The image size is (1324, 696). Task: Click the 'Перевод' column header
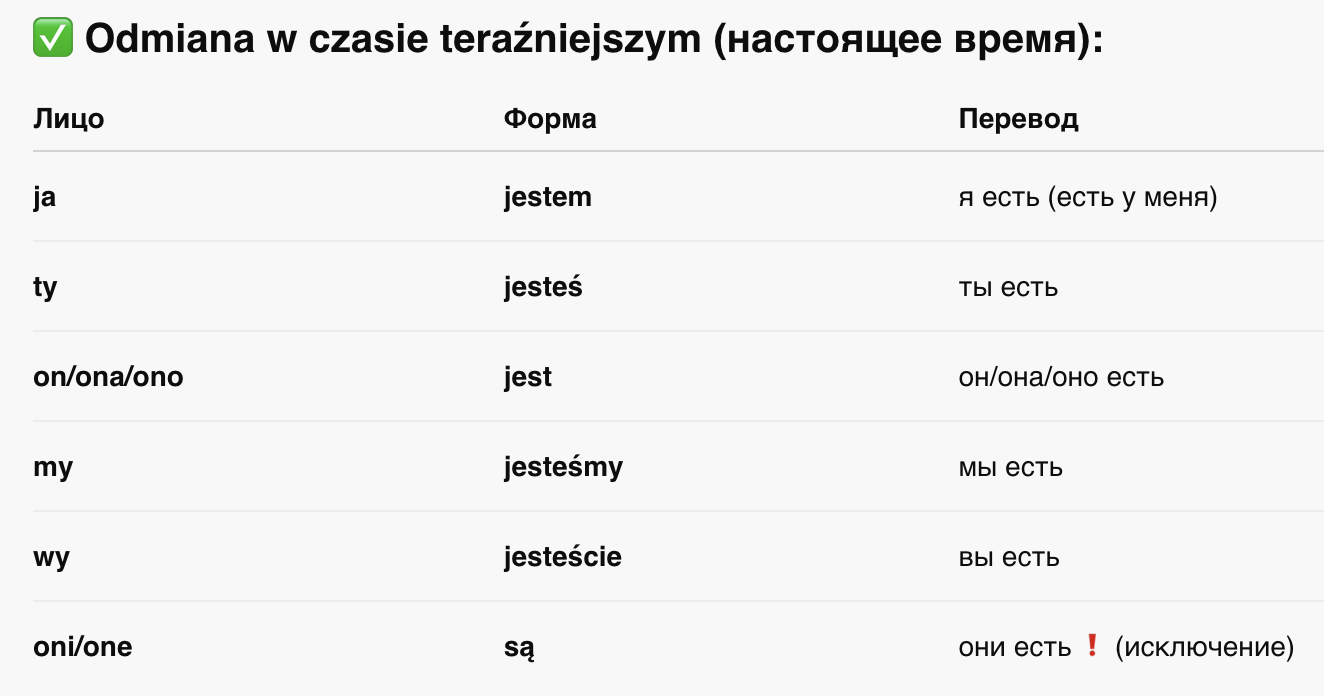(1018, 119)
